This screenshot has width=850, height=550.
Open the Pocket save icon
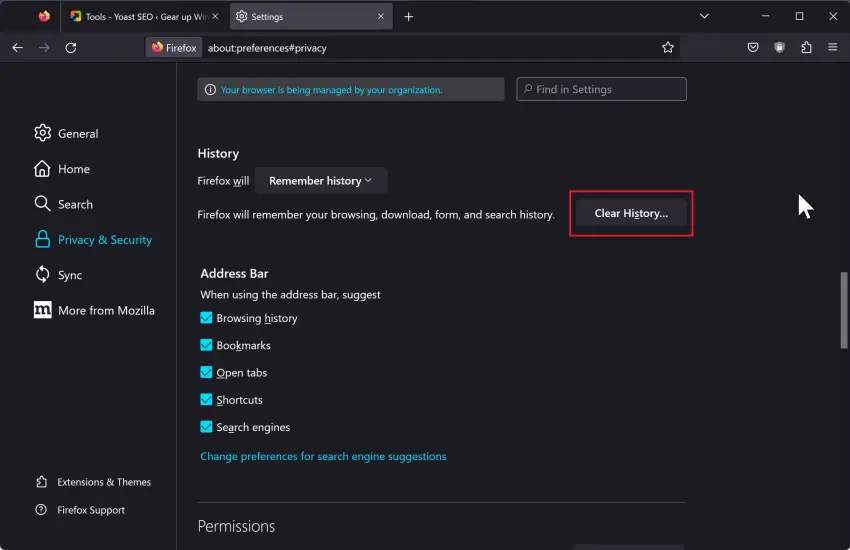753,48
